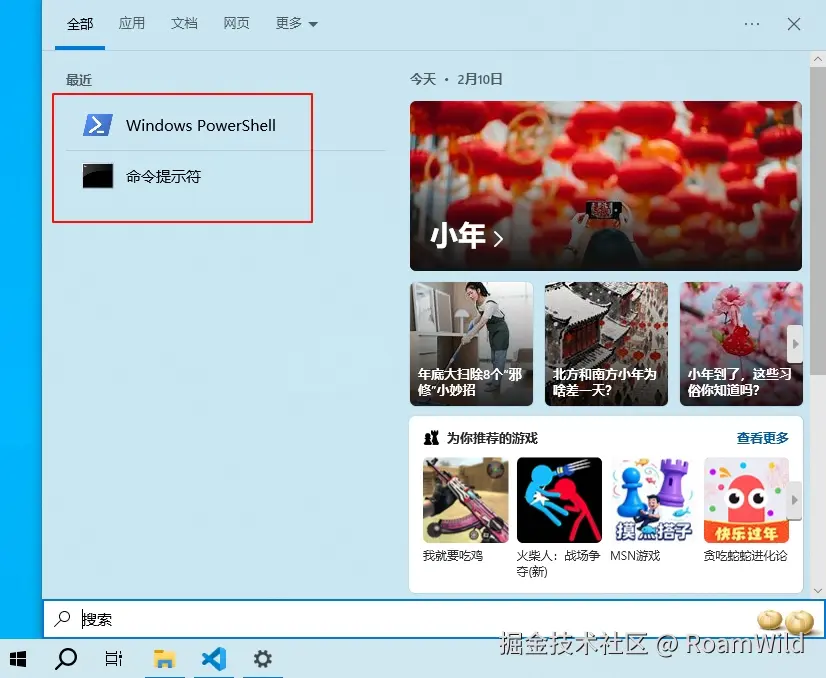Viewport: 826px width, 678px height.
Task: Open the 小年 featured banner
Action: [x=606, y=186]
